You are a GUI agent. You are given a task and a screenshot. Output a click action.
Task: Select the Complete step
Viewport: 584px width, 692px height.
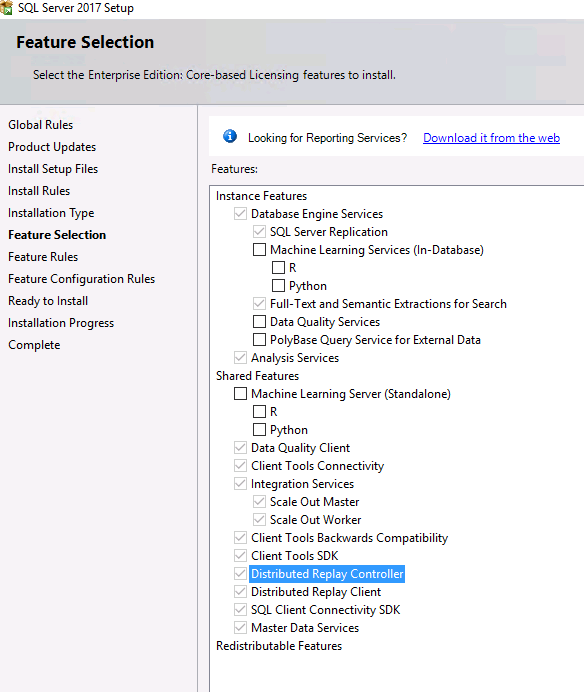(34, 345)
